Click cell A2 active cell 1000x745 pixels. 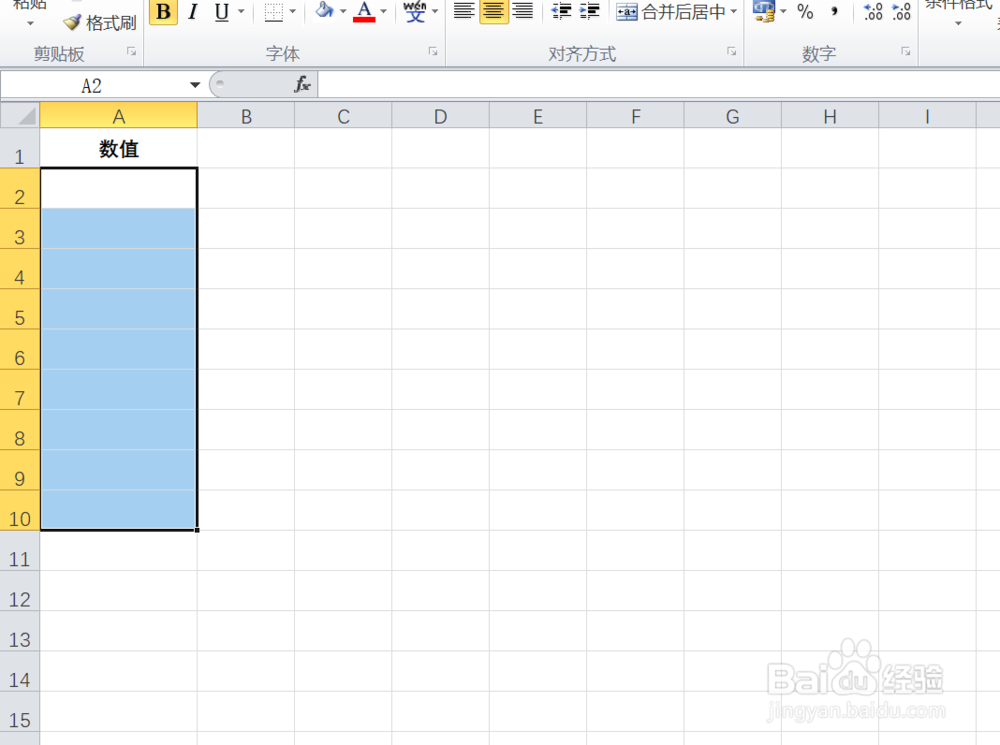point(119,189)
